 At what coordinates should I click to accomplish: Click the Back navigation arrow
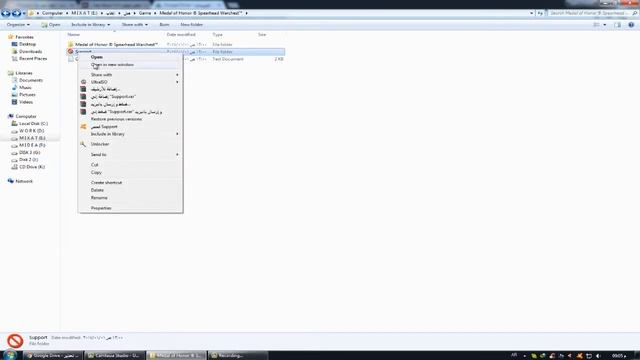pos(6,13)
